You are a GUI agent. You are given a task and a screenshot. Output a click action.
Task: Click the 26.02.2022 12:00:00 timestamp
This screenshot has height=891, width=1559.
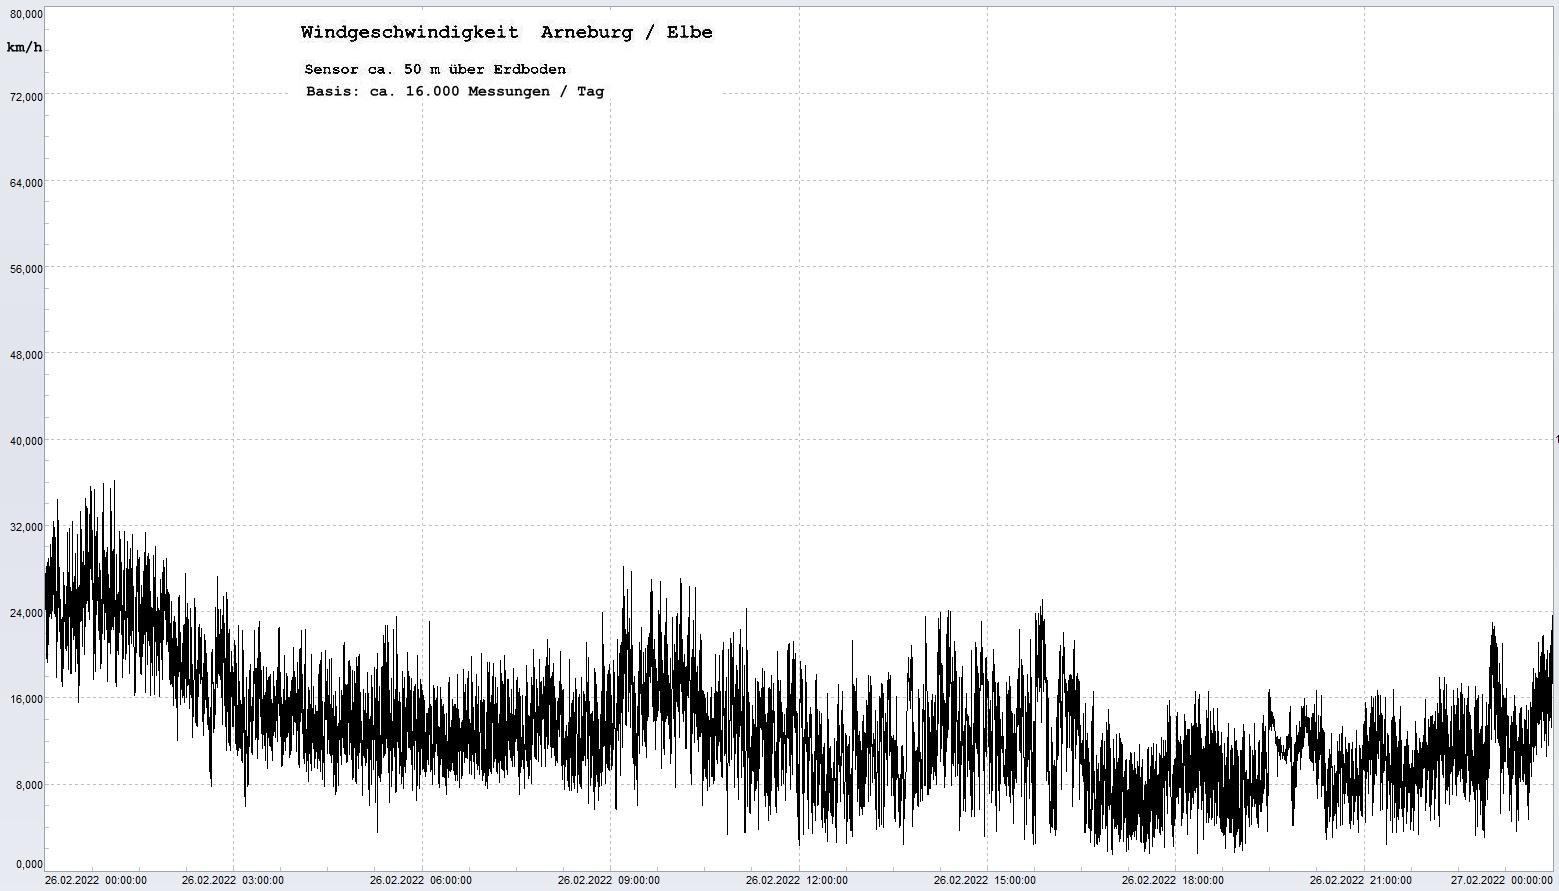pos(796,880)
